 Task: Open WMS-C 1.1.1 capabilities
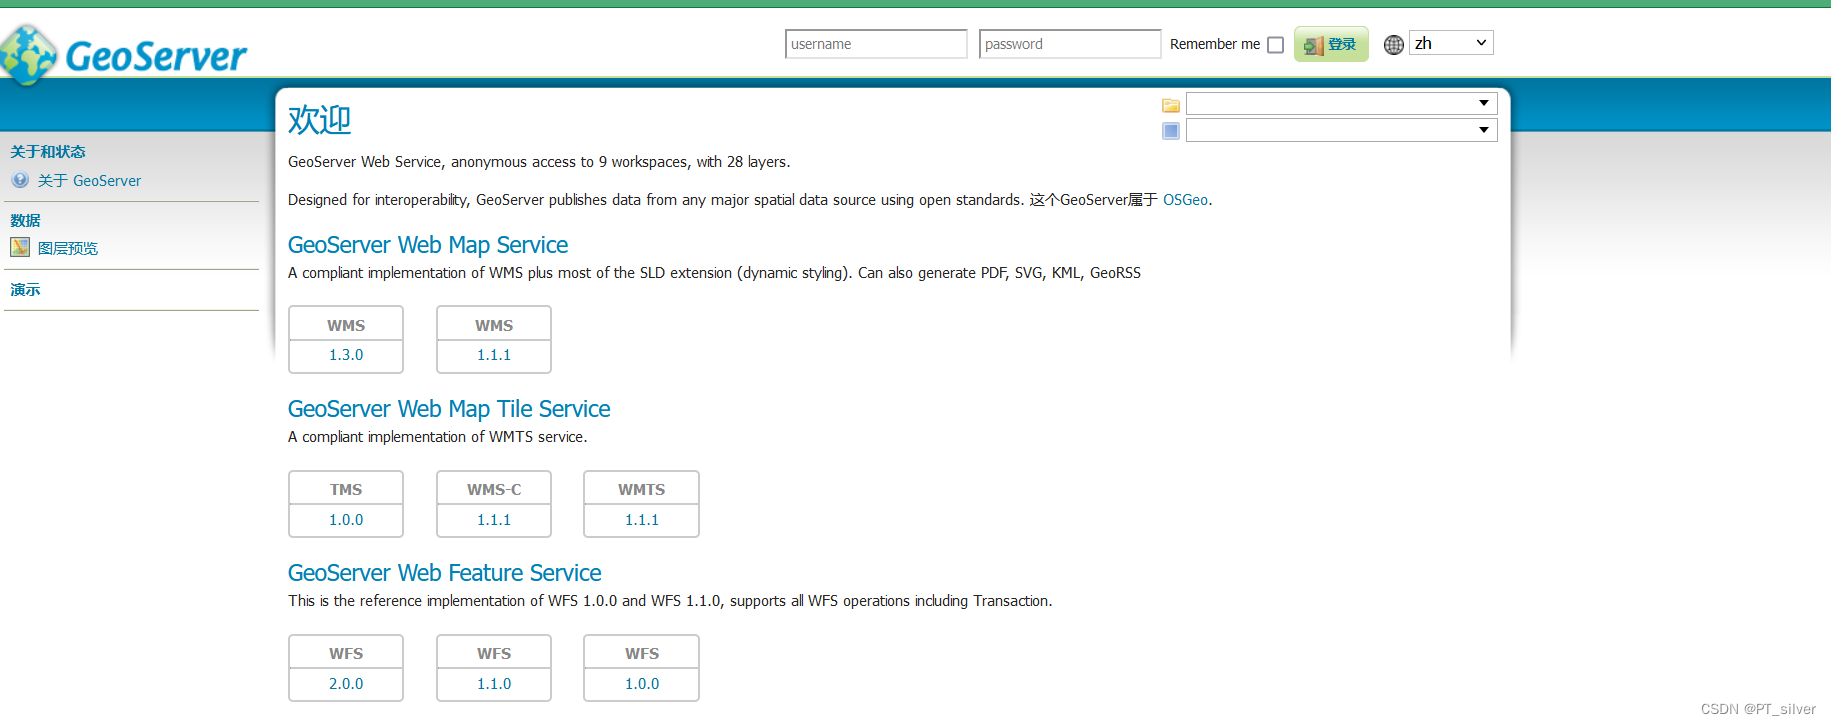pos(494,520)
